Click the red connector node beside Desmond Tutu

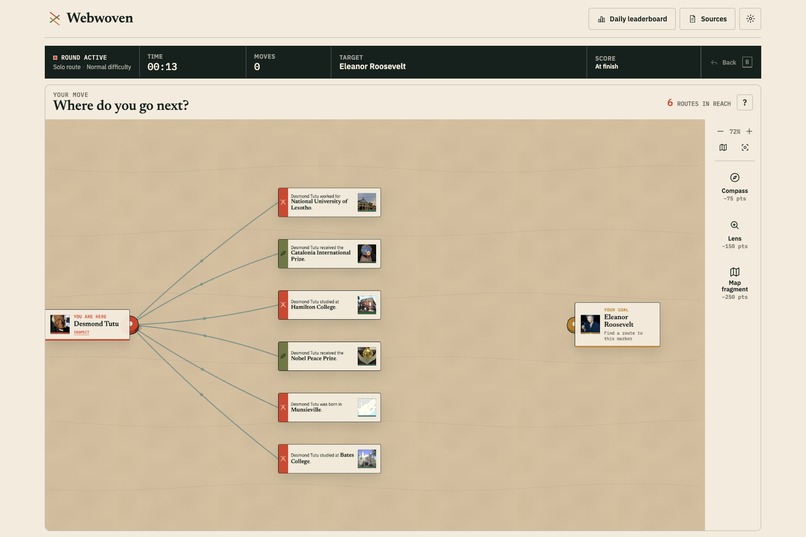133,324
